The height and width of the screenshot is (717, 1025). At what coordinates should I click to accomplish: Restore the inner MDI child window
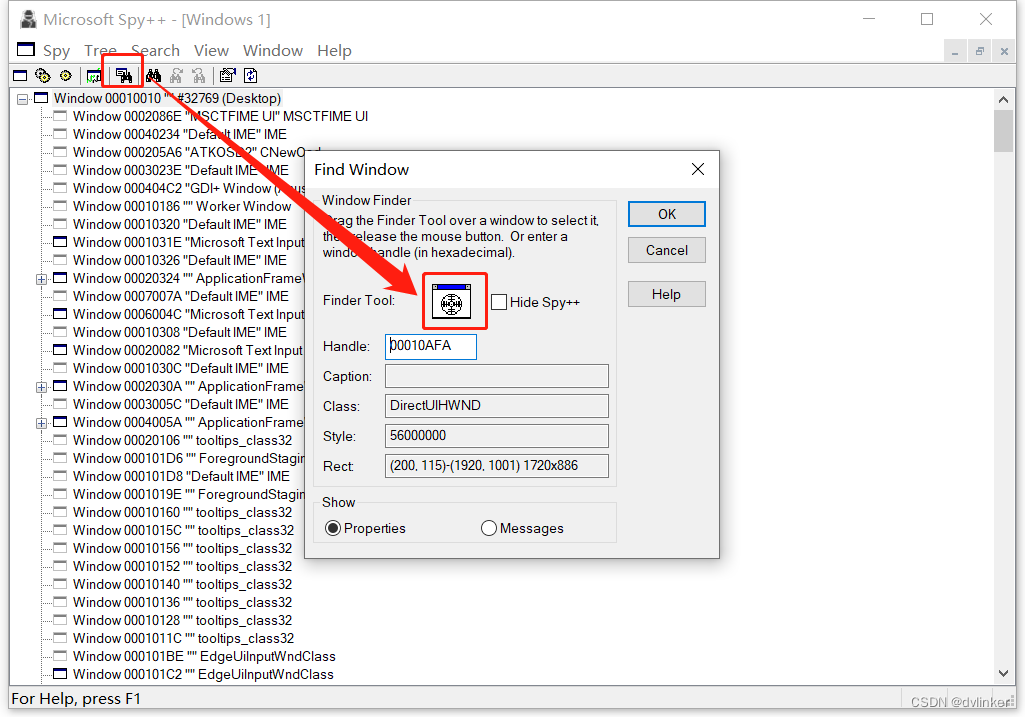980,51
